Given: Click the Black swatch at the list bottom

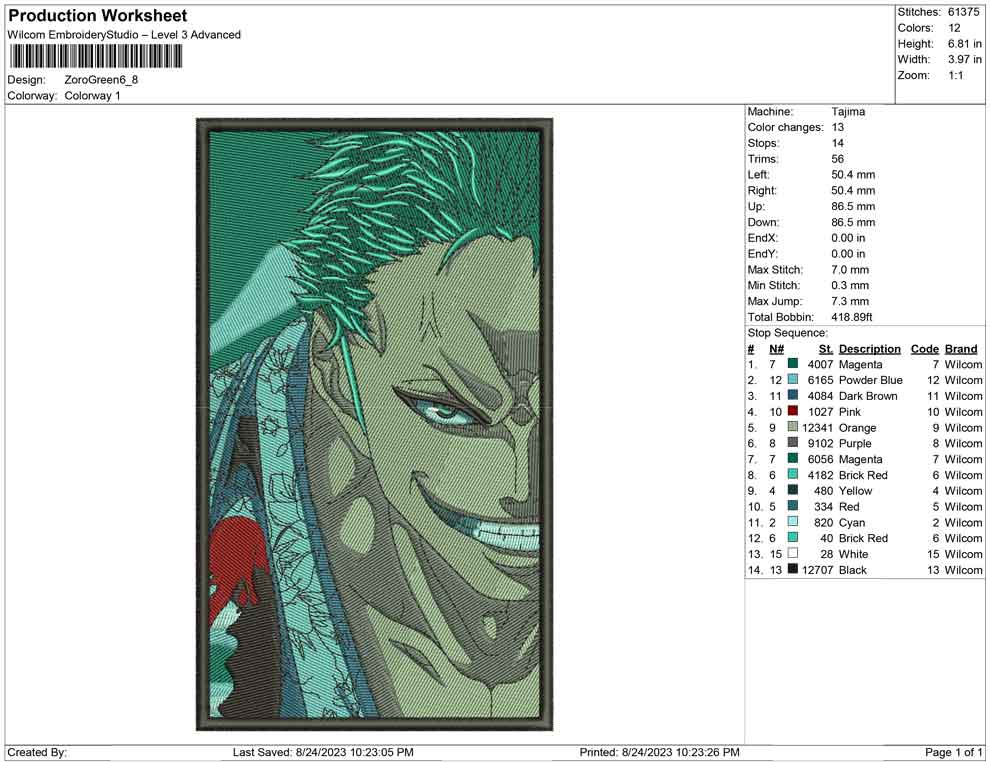Looking at the screenshot, I should [x=792, y=570].
